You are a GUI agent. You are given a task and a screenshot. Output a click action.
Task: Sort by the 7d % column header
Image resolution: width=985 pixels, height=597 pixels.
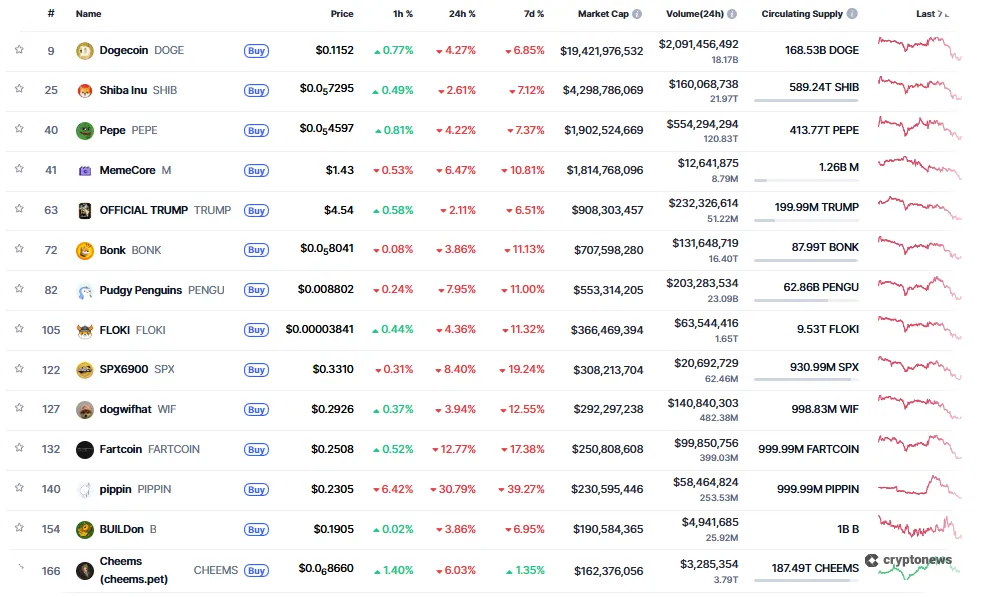click(x=534, y=15)
